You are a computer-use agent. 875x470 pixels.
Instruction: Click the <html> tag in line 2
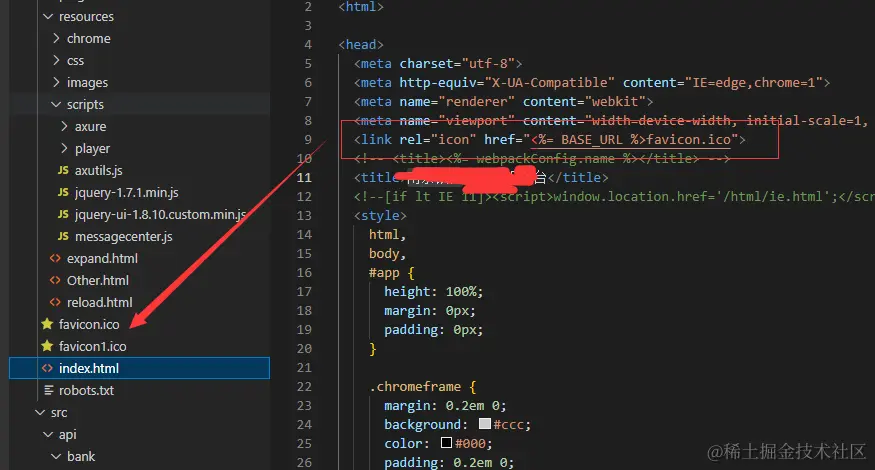361,7
